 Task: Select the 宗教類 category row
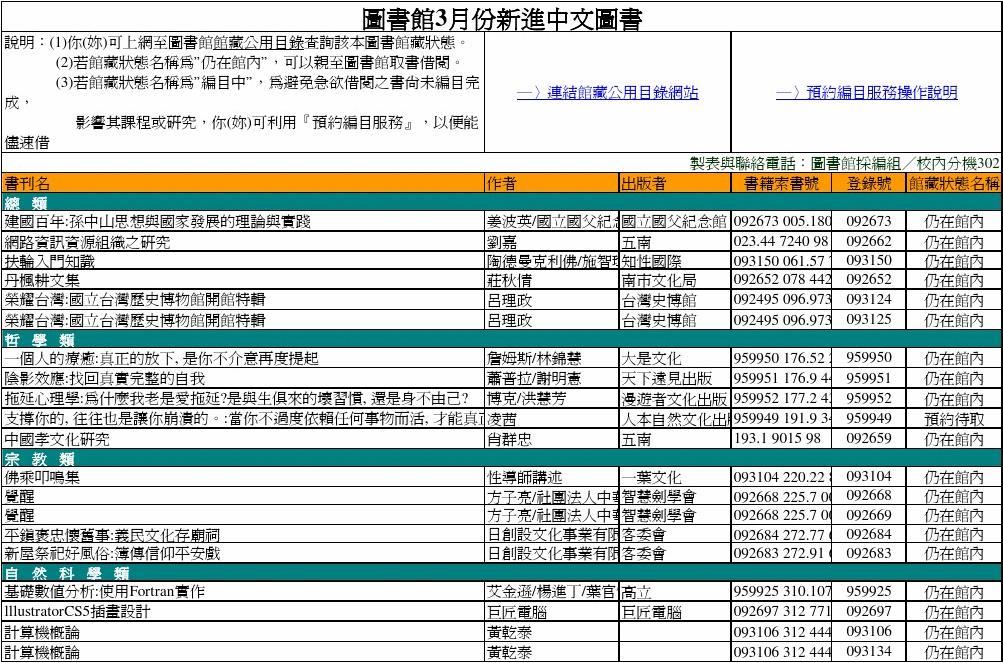[501, 458]
